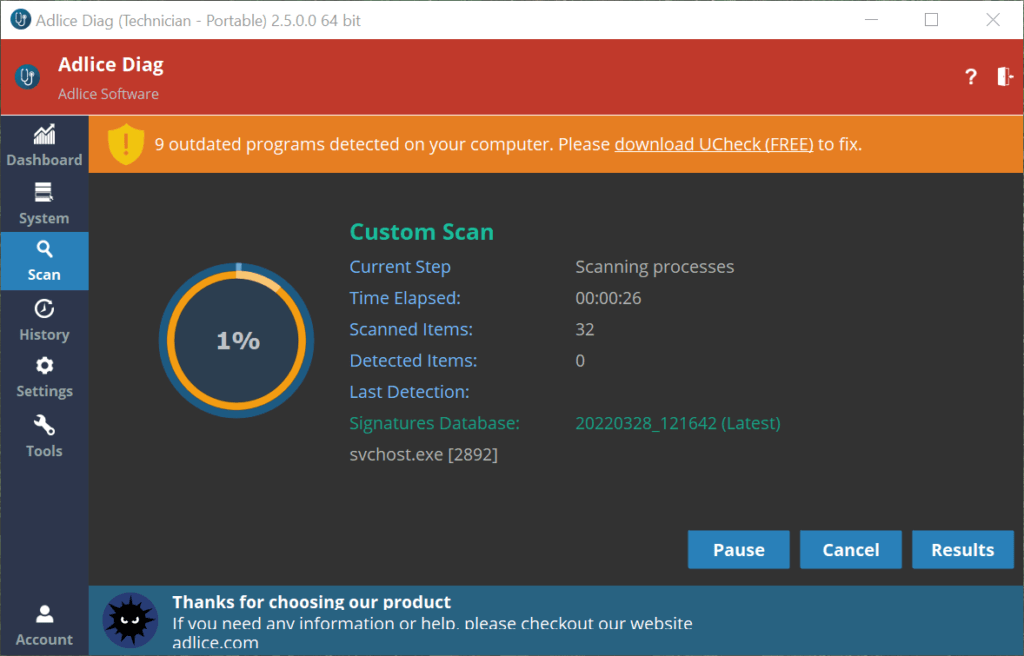Click the Signatures Database version text
The width and height of the screenshot is (1024, 656).
(x=677, y=423)
